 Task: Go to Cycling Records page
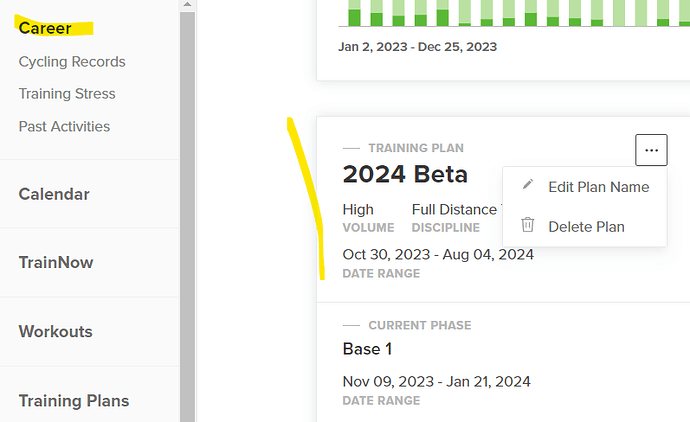click(72, 62)
